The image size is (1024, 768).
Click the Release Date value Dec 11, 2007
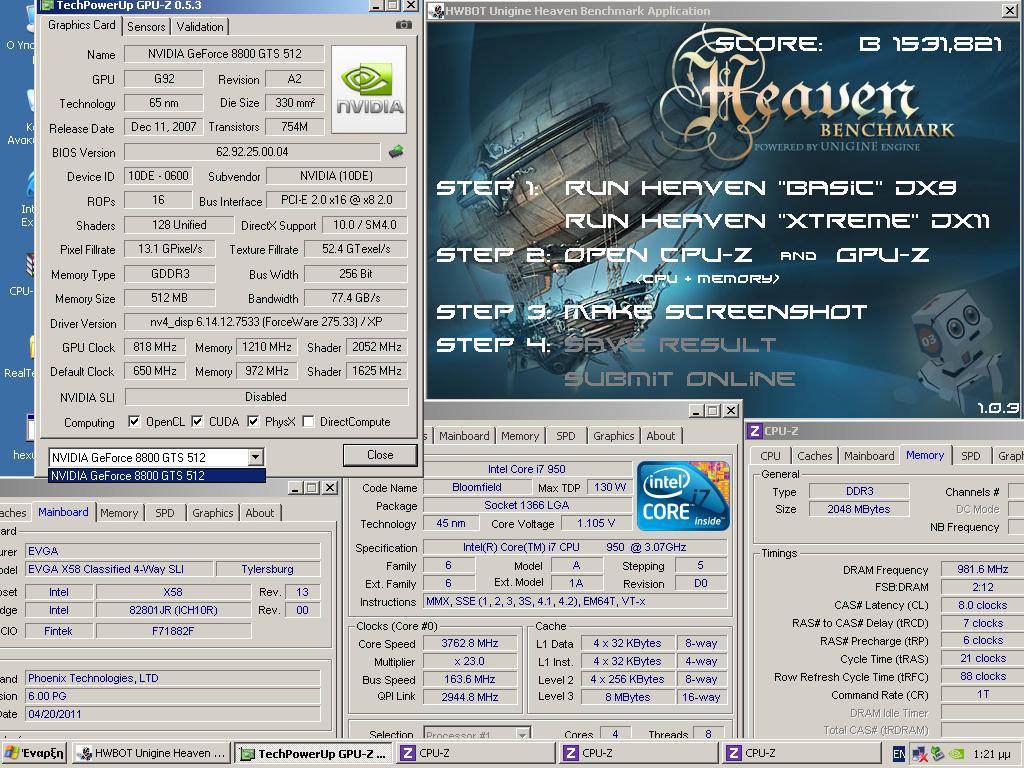[163, 127]
